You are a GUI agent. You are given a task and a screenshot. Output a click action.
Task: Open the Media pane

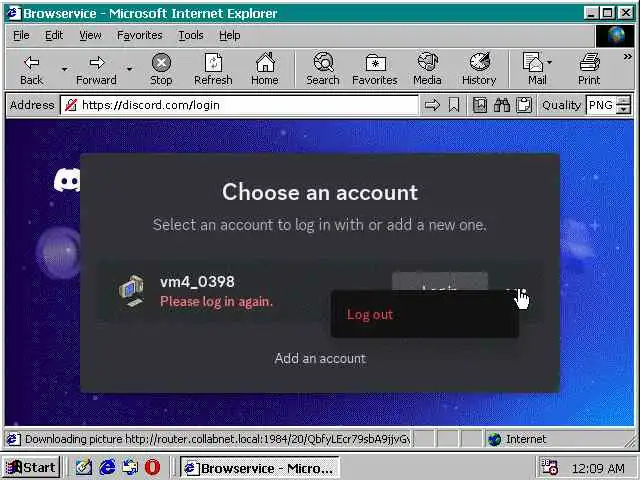click(427, 69)
